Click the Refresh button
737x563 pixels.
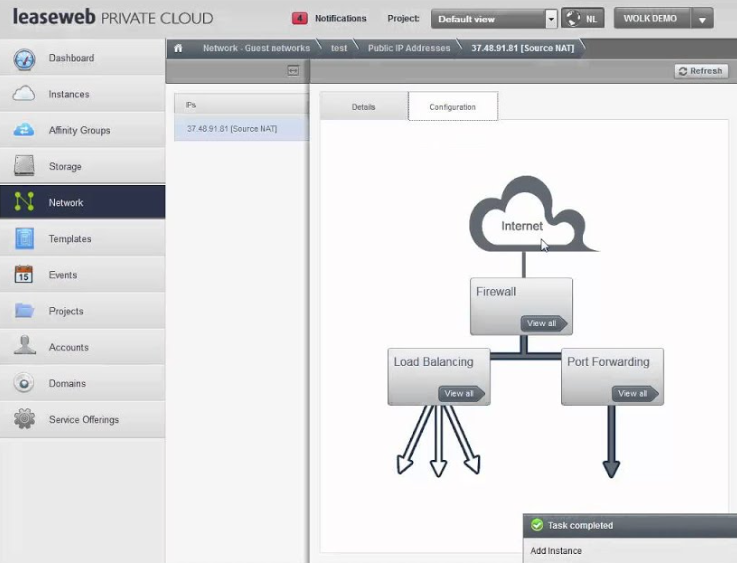coord(699,71)
